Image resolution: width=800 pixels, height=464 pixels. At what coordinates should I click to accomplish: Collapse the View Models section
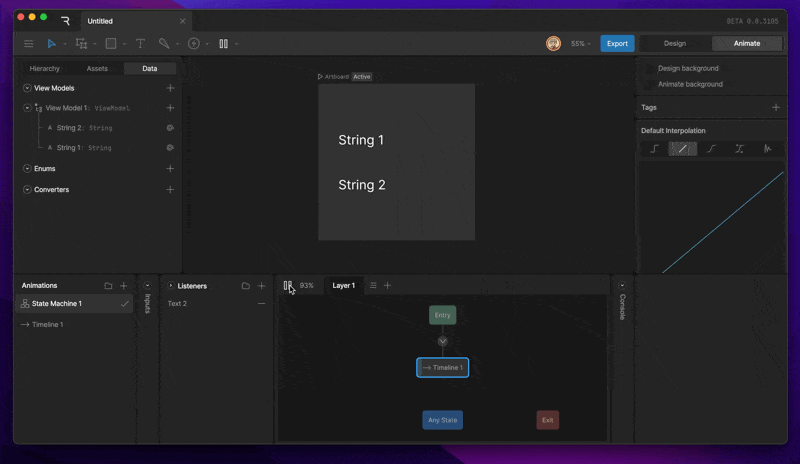[x=27, y=88]
